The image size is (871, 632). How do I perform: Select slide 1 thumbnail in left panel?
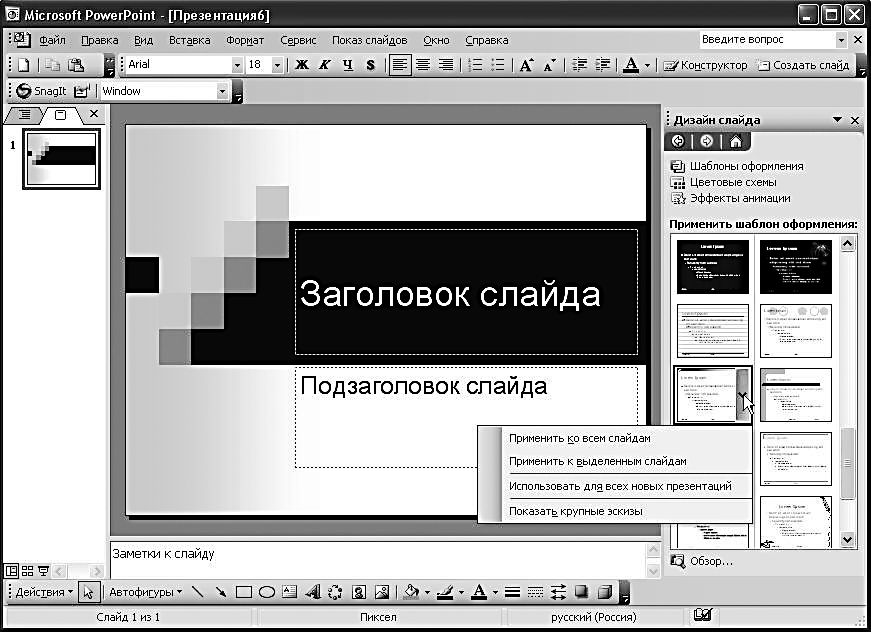coord(62,159)
